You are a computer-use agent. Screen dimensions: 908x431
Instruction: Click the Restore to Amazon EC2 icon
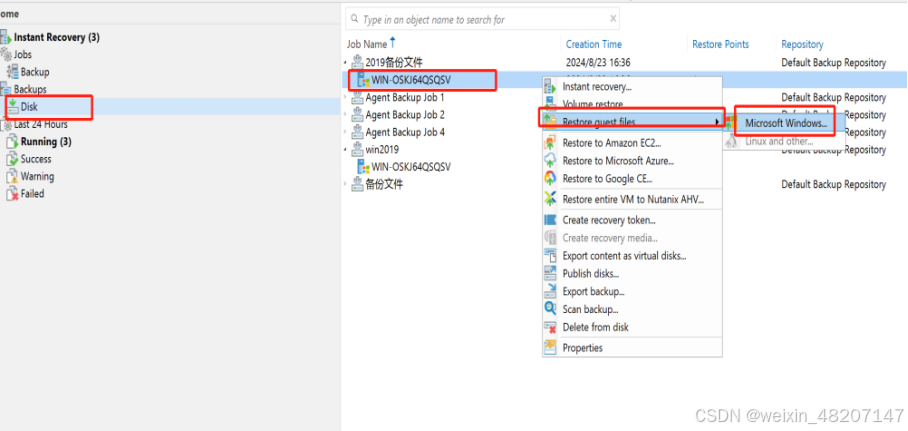[x=550, y=143]
